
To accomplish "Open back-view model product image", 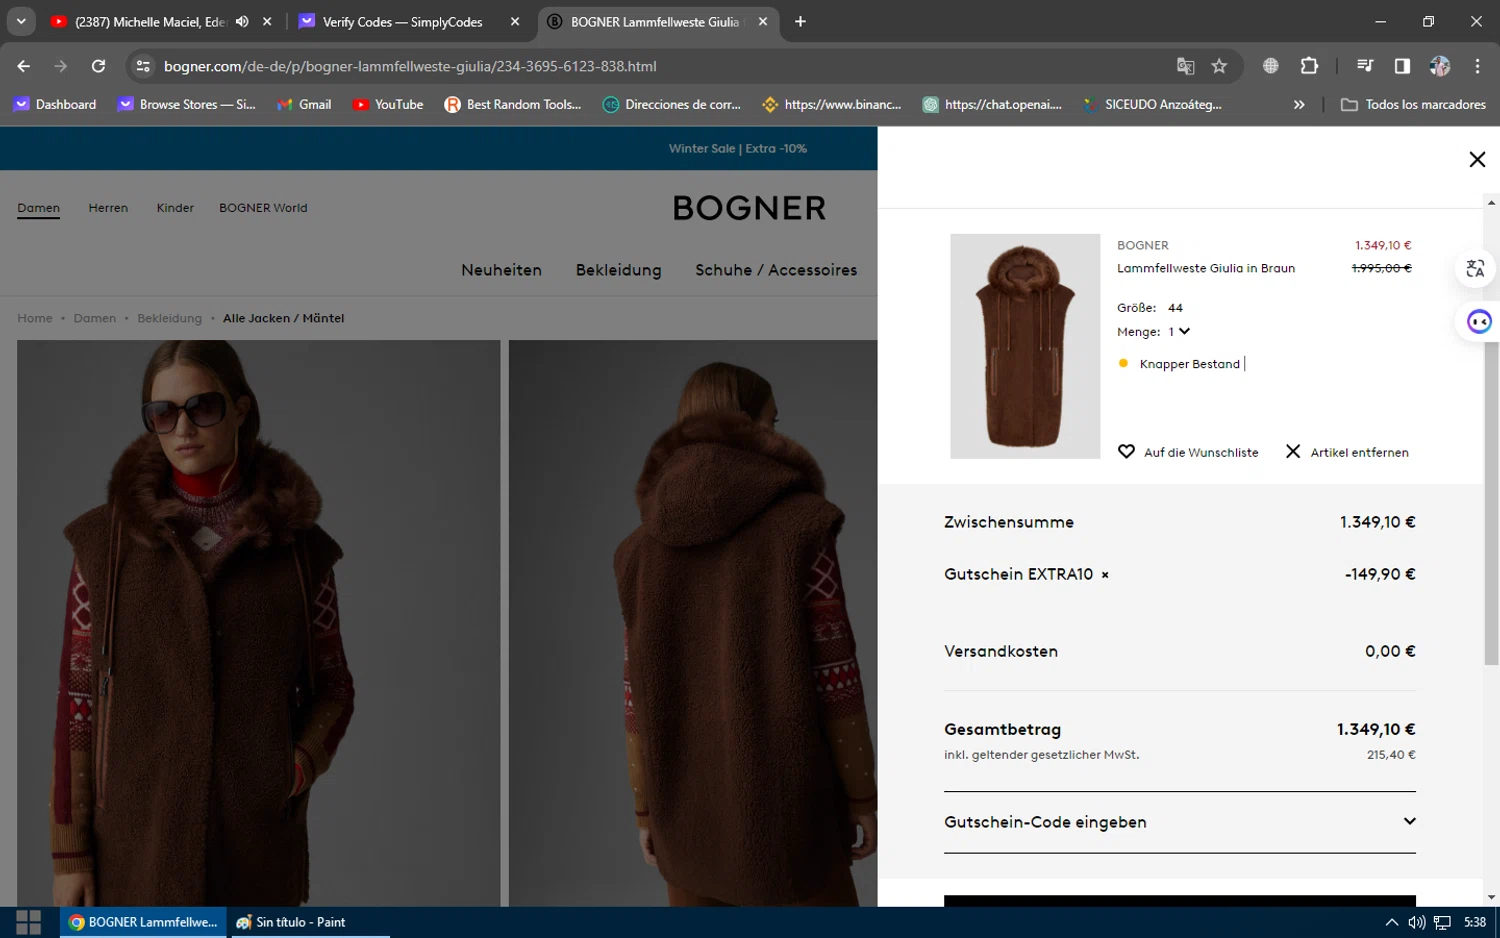I will click(x=693, y=623).
